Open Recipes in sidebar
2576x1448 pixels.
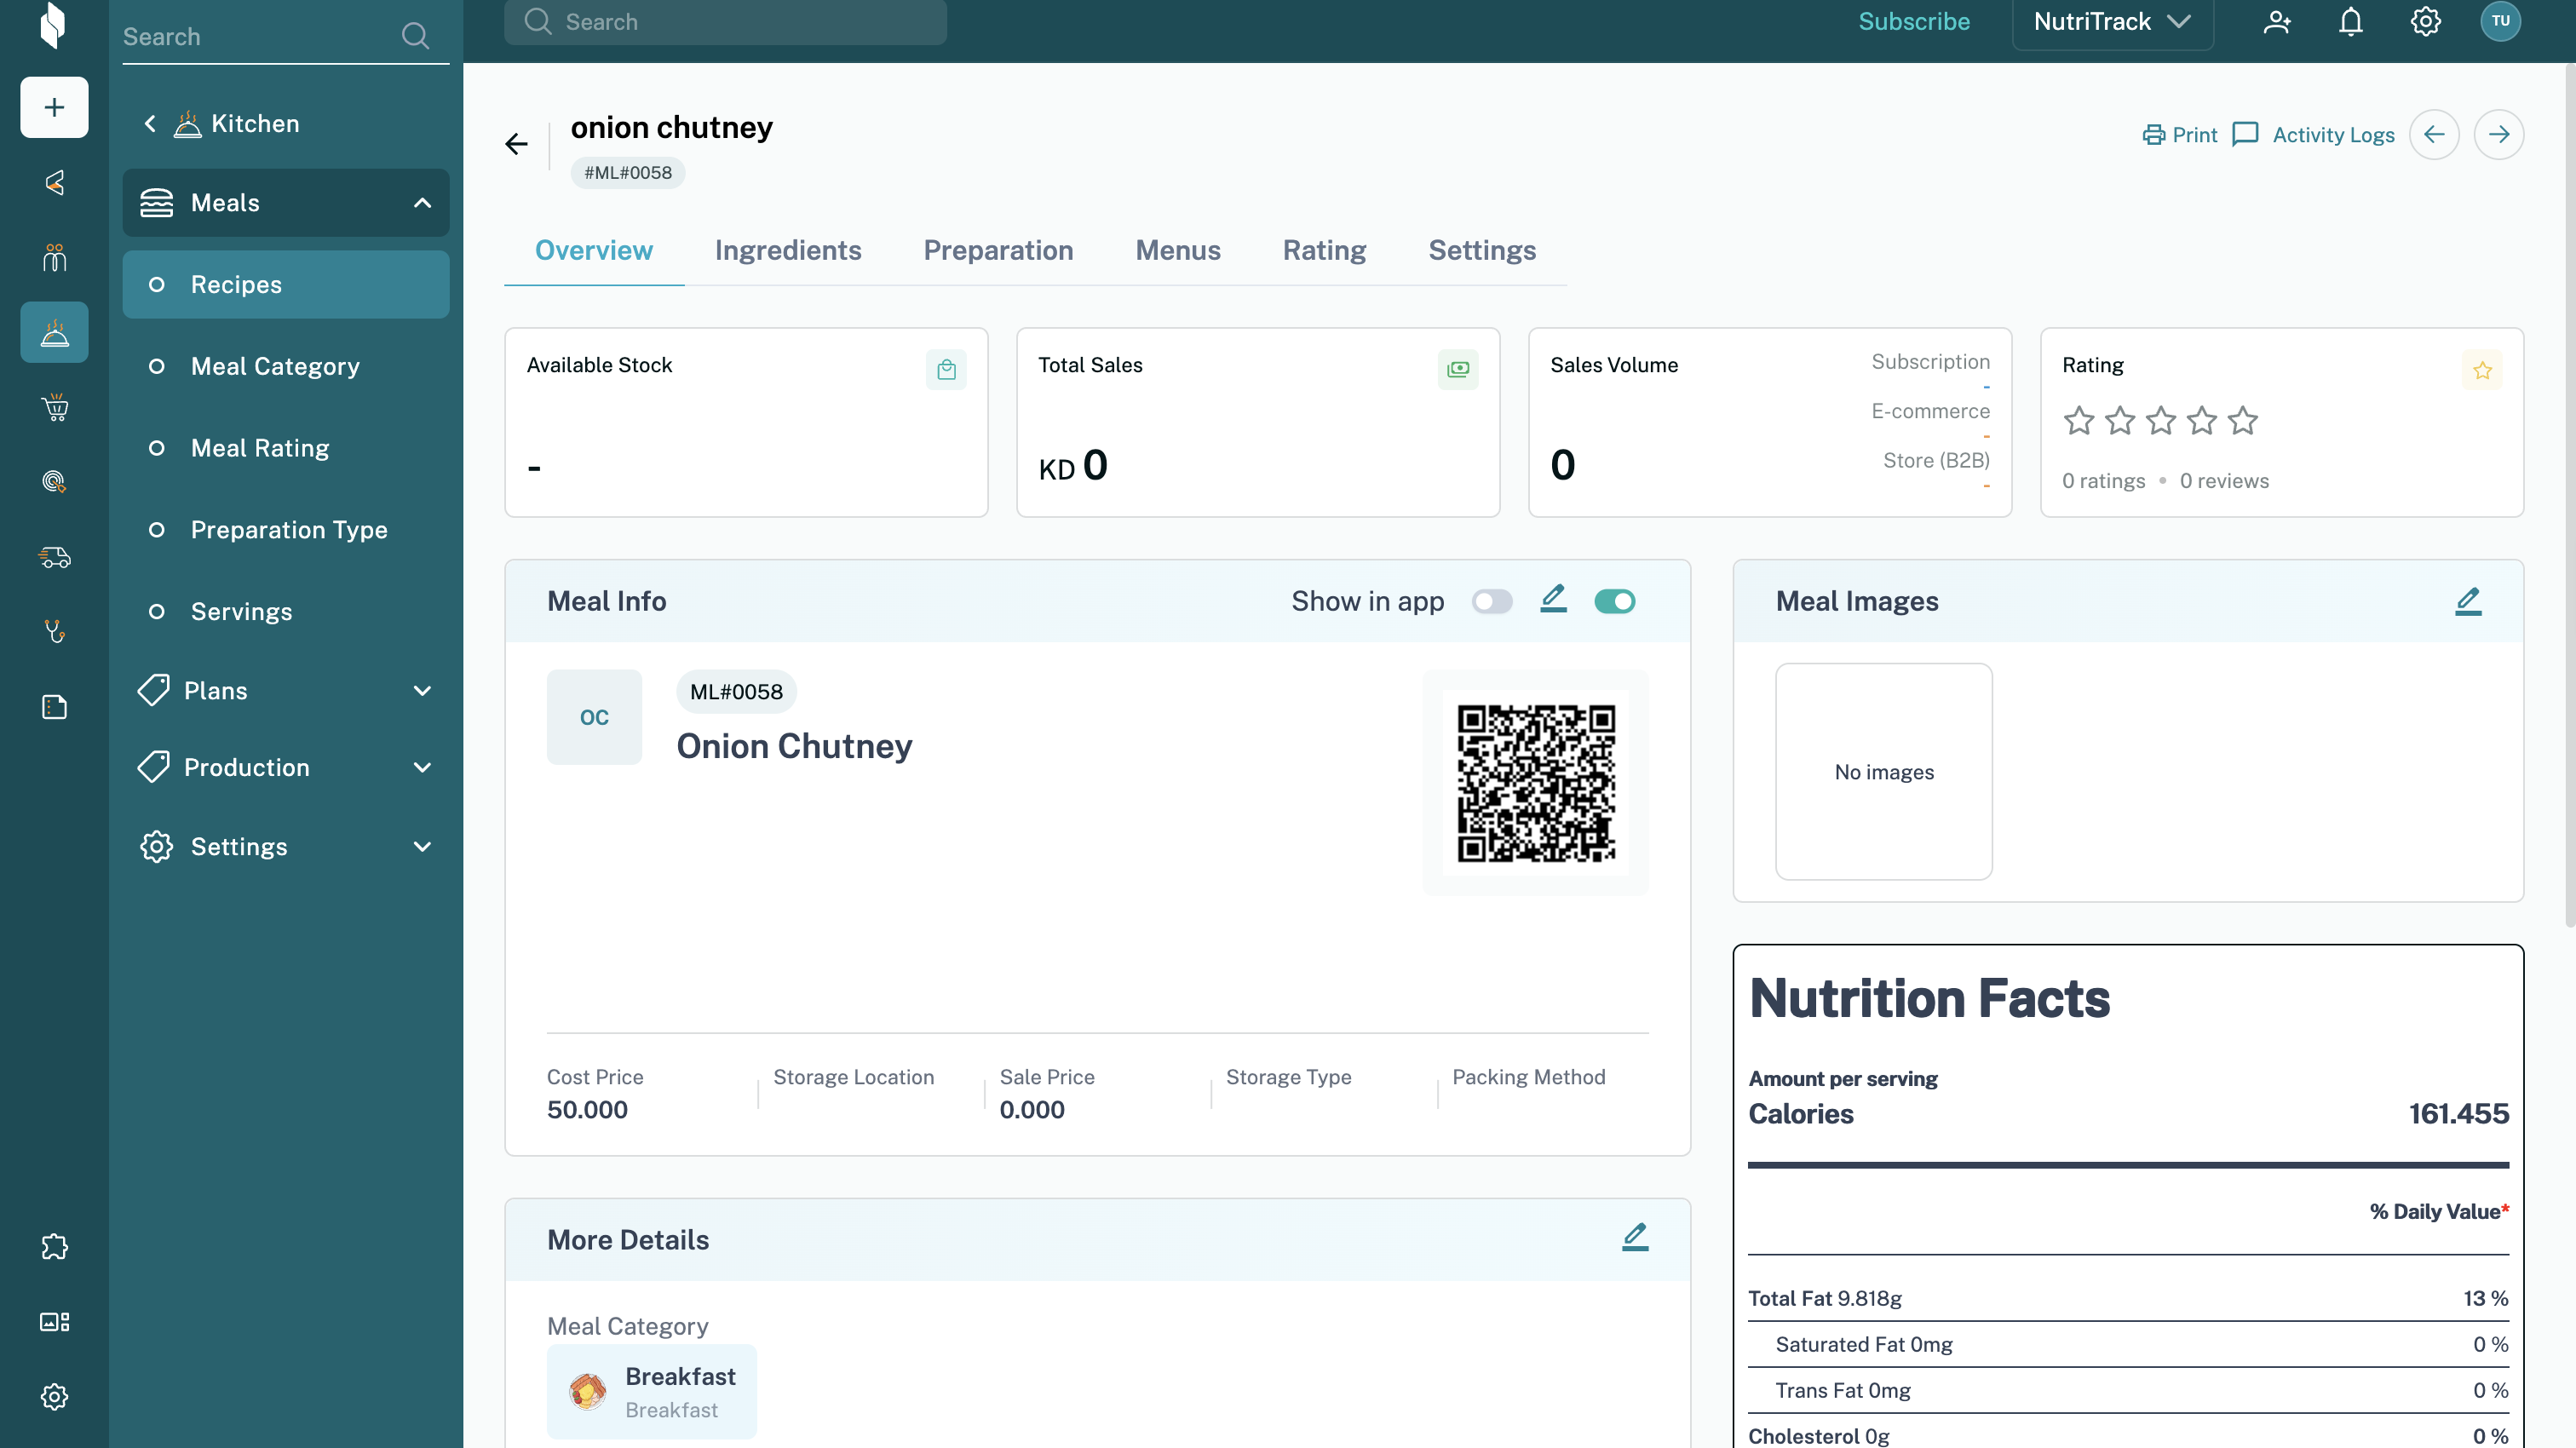click(286, 285)
